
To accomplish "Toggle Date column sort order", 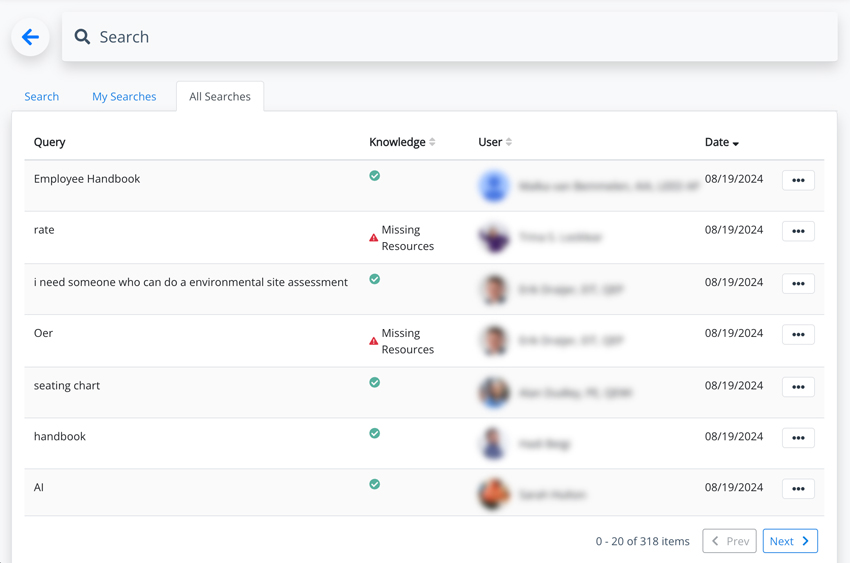I will (721, 142).
